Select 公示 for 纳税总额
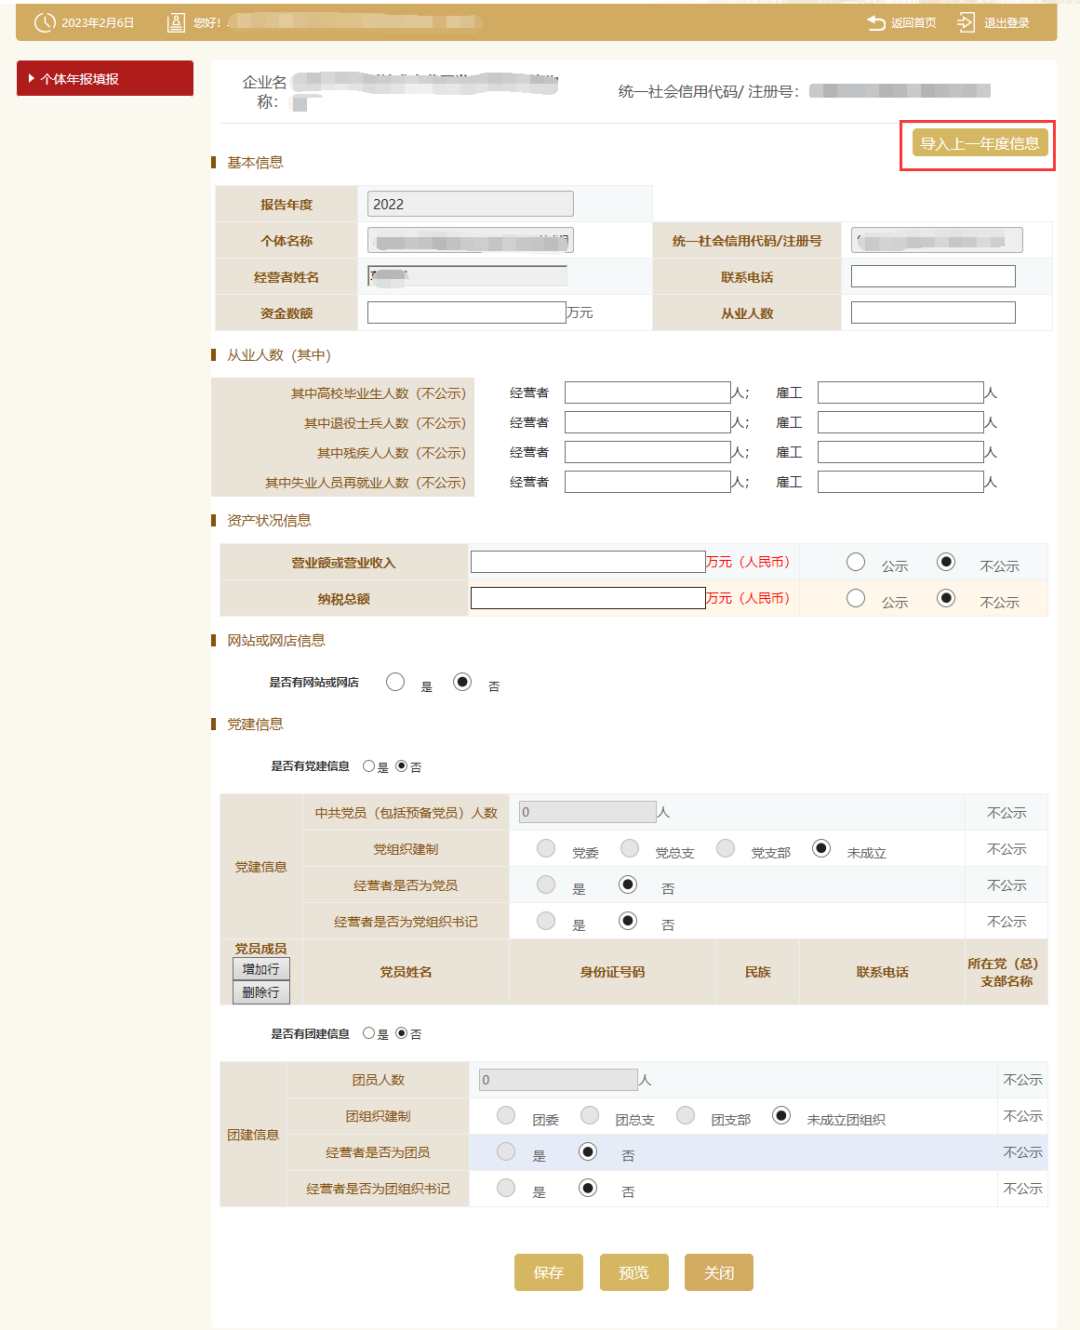Viewport: 1080px width, 1330px height. click(x=856, y=598)
